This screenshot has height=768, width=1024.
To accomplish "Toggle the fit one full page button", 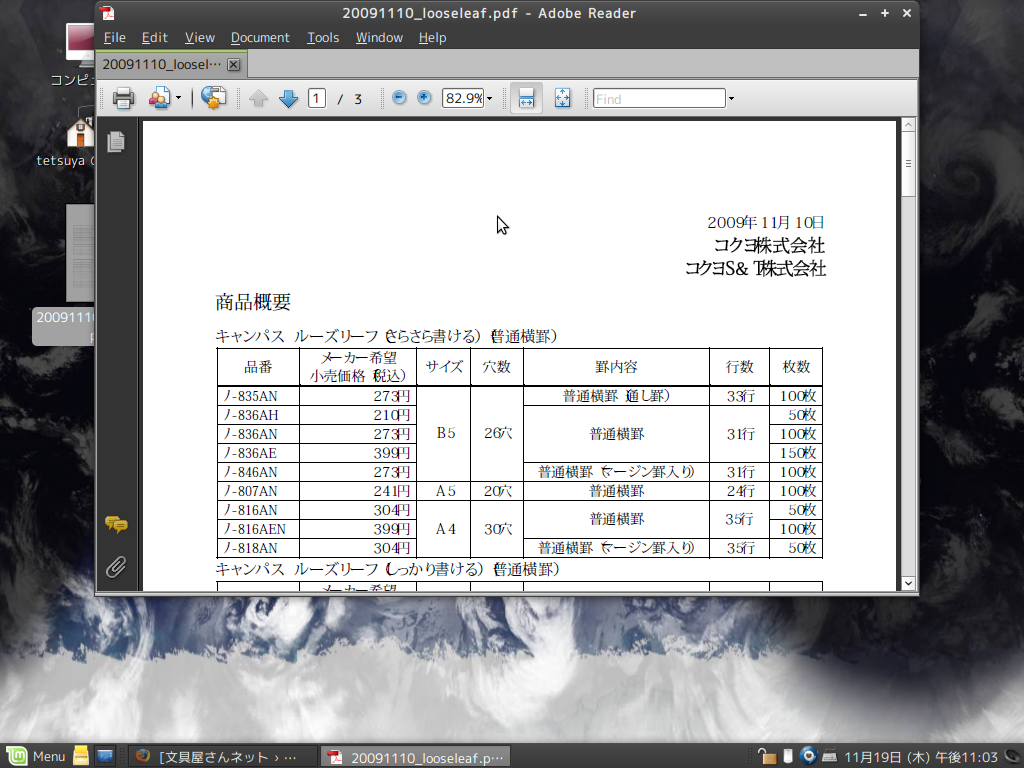I will pyautogui.click(x=562, y=99).
